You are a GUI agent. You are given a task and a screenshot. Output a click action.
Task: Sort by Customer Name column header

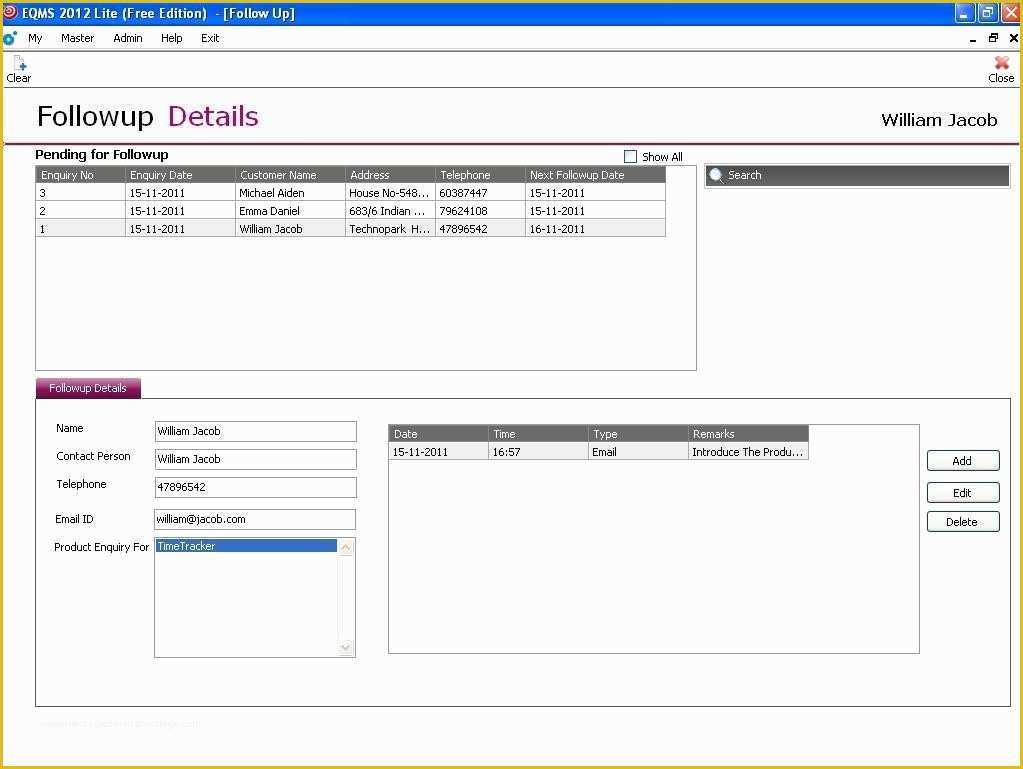290,175
